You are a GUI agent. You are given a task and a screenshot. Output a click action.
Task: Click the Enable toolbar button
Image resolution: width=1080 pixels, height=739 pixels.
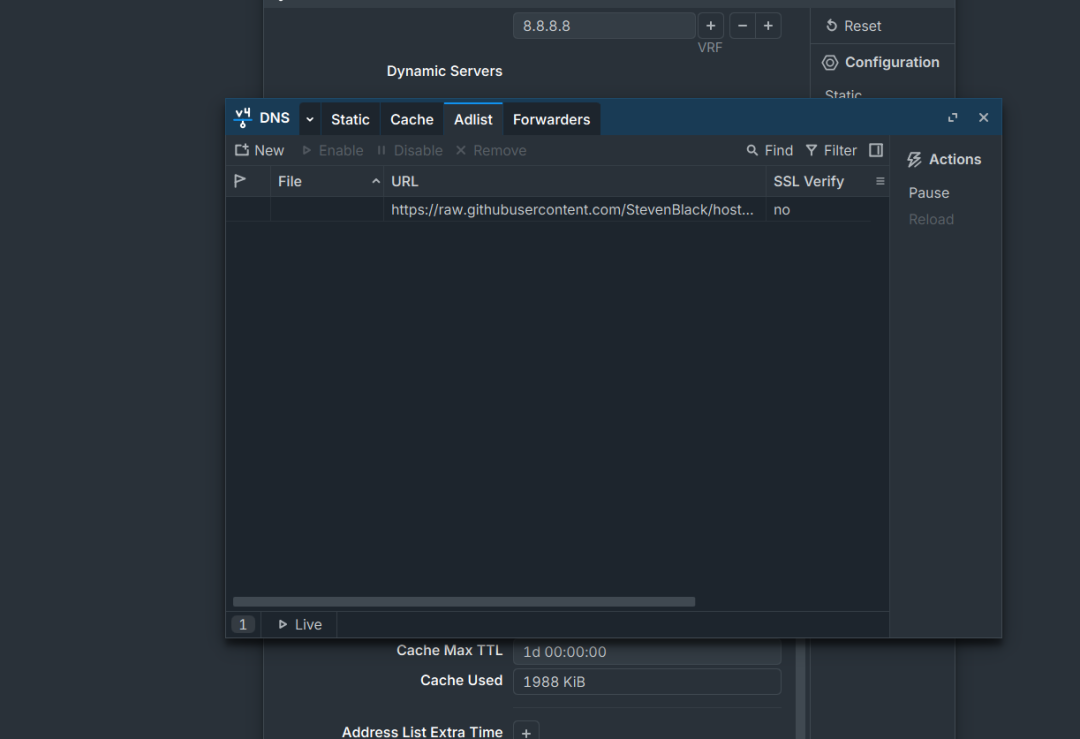pos(333,150)
